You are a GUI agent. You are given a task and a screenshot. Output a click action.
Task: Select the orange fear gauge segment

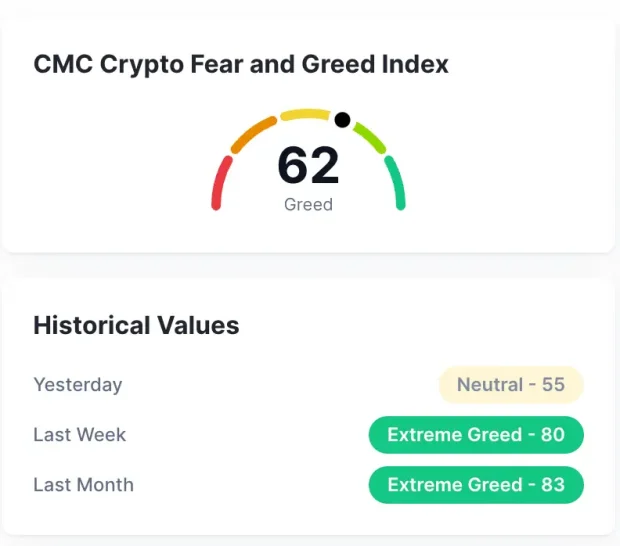(253, 134)
